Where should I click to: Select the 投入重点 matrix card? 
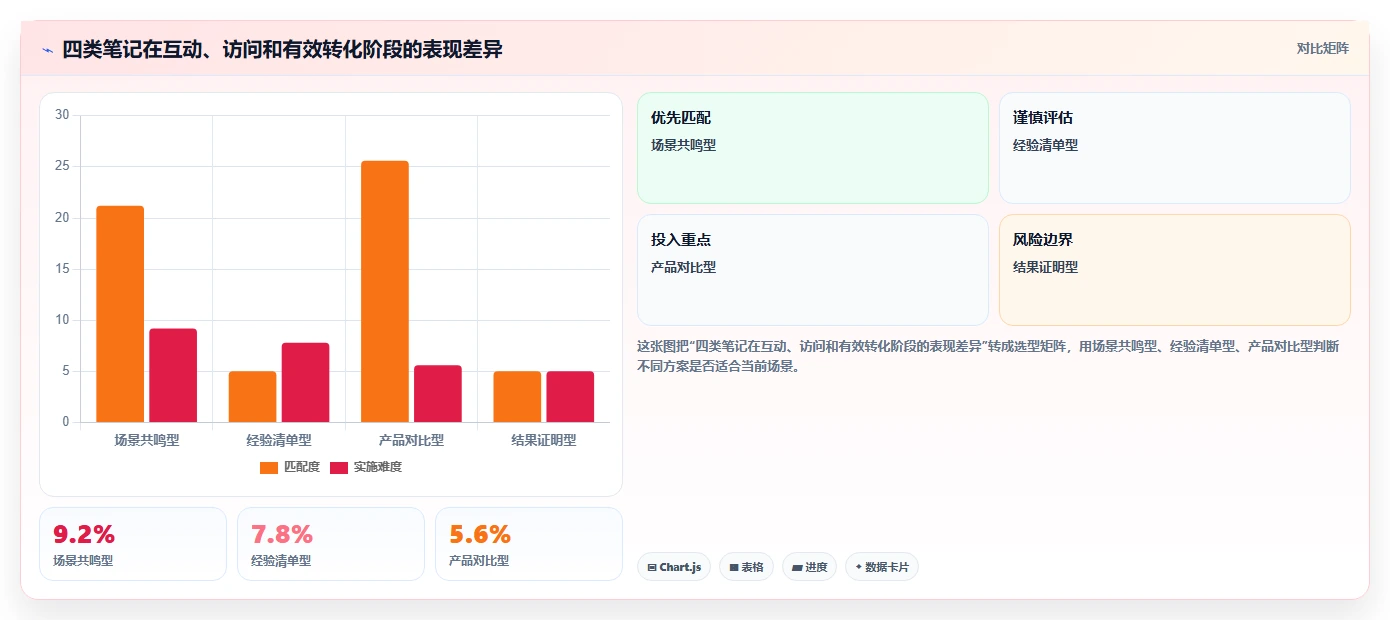coord(813,270)
